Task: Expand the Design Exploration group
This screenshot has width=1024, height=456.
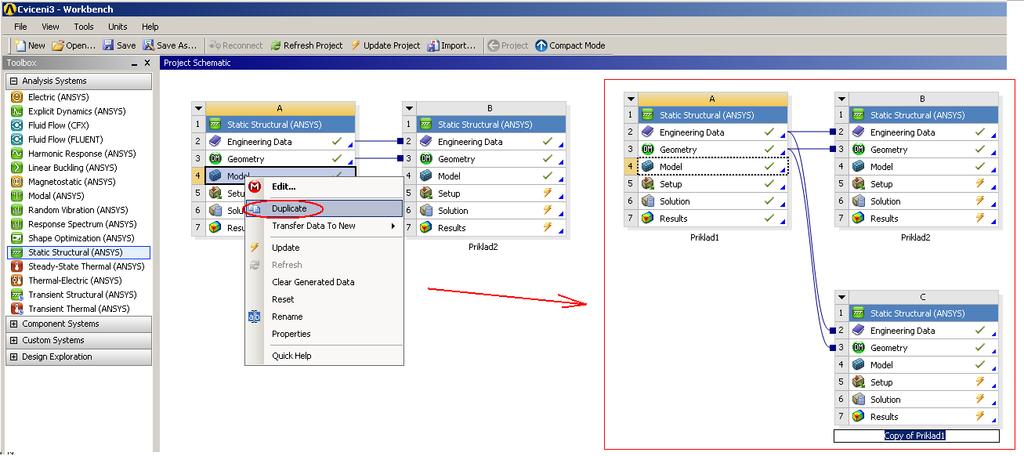Action: (14, 357)
